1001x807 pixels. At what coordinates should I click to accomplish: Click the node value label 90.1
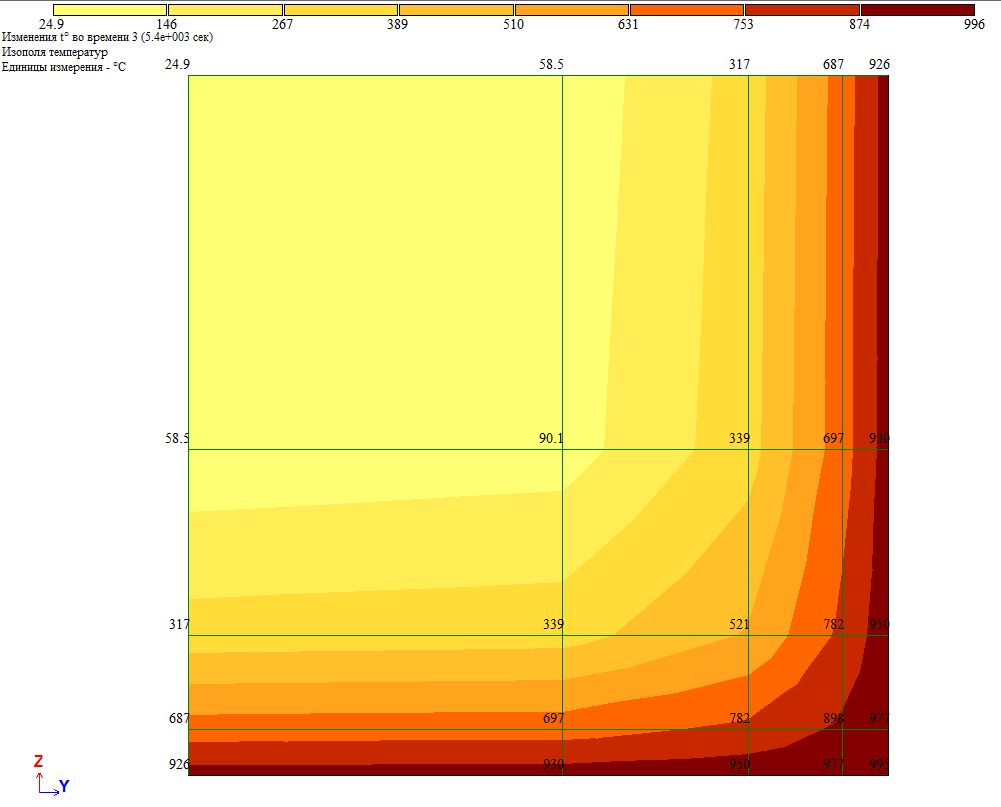pyautogui.click(x=551, y=438)
